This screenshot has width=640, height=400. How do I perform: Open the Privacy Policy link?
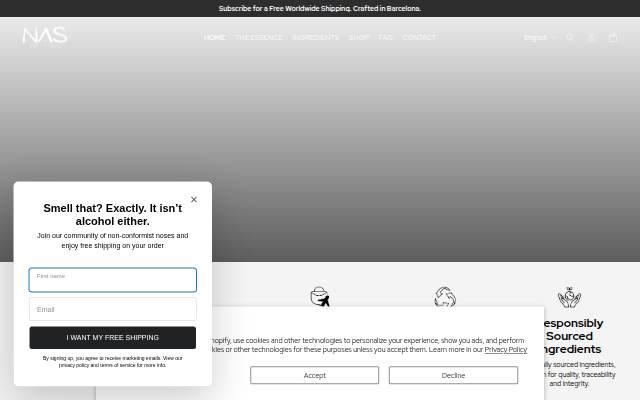click(506, 349)
